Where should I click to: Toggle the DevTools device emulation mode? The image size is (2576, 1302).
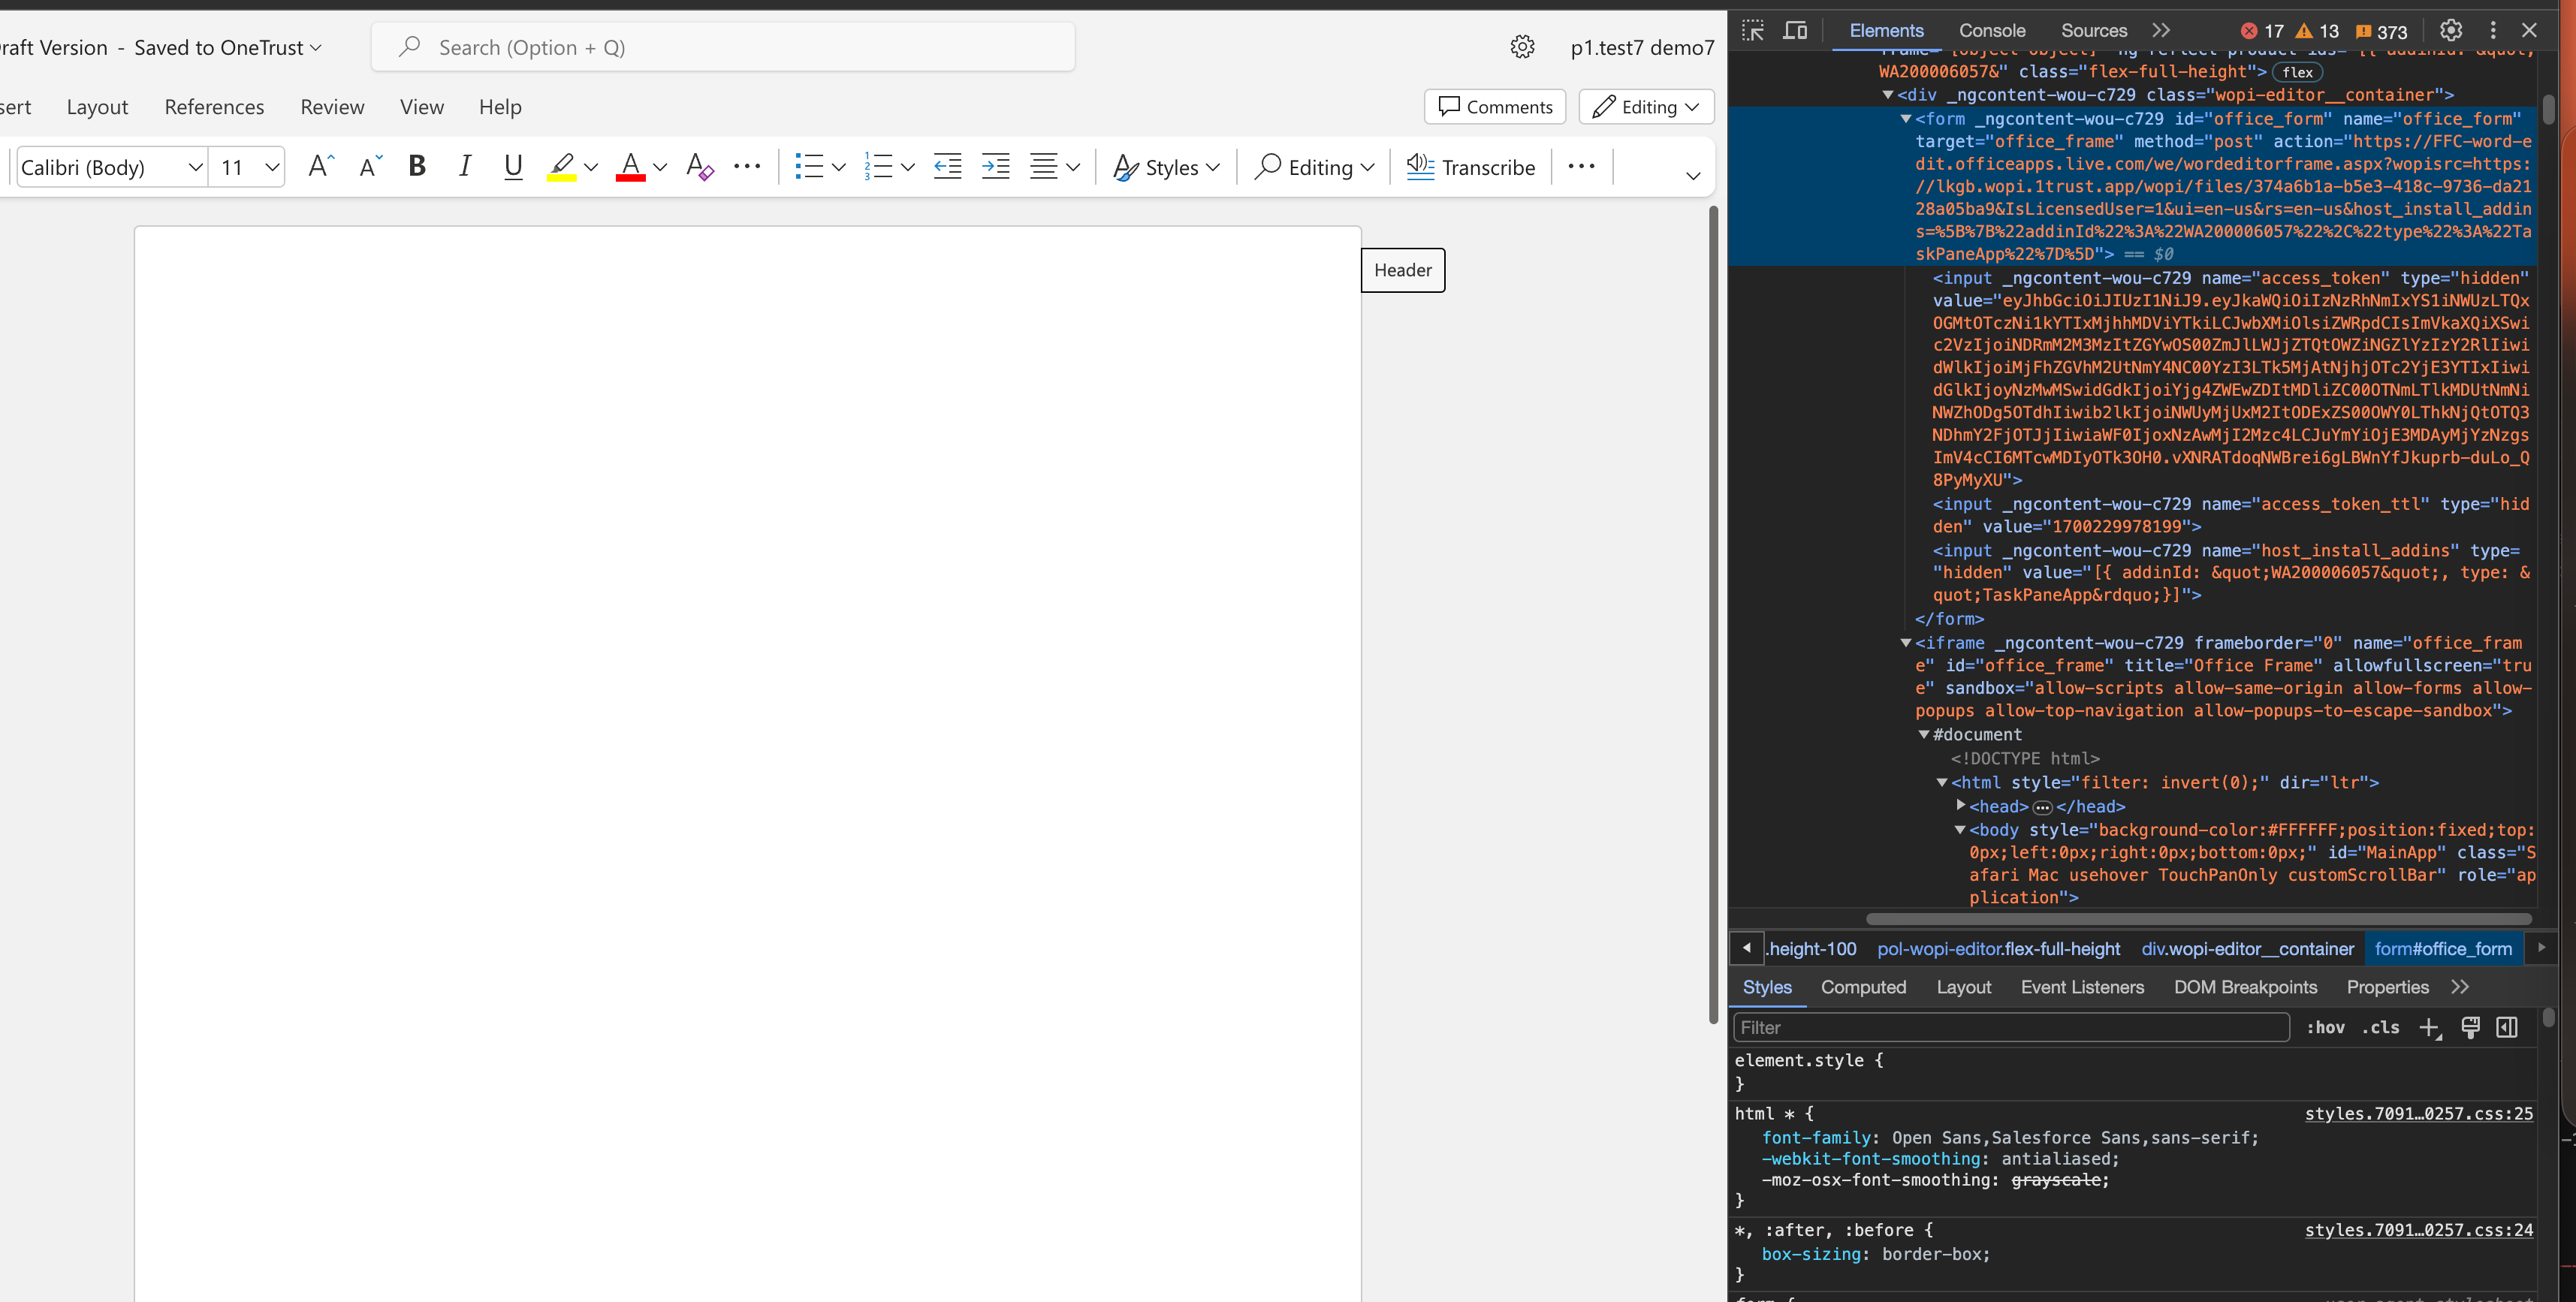pos(1795,30)
